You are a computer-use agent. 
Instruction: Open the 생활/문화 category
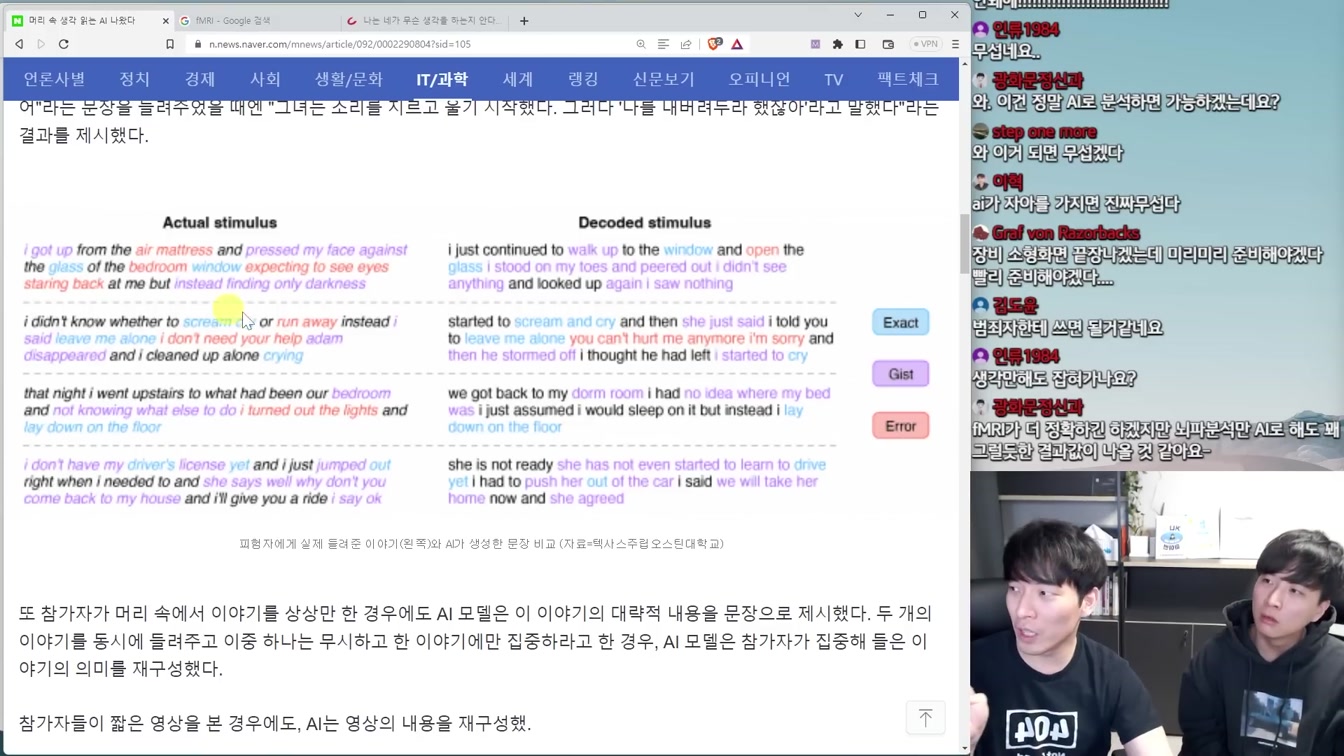coord(349,79)
